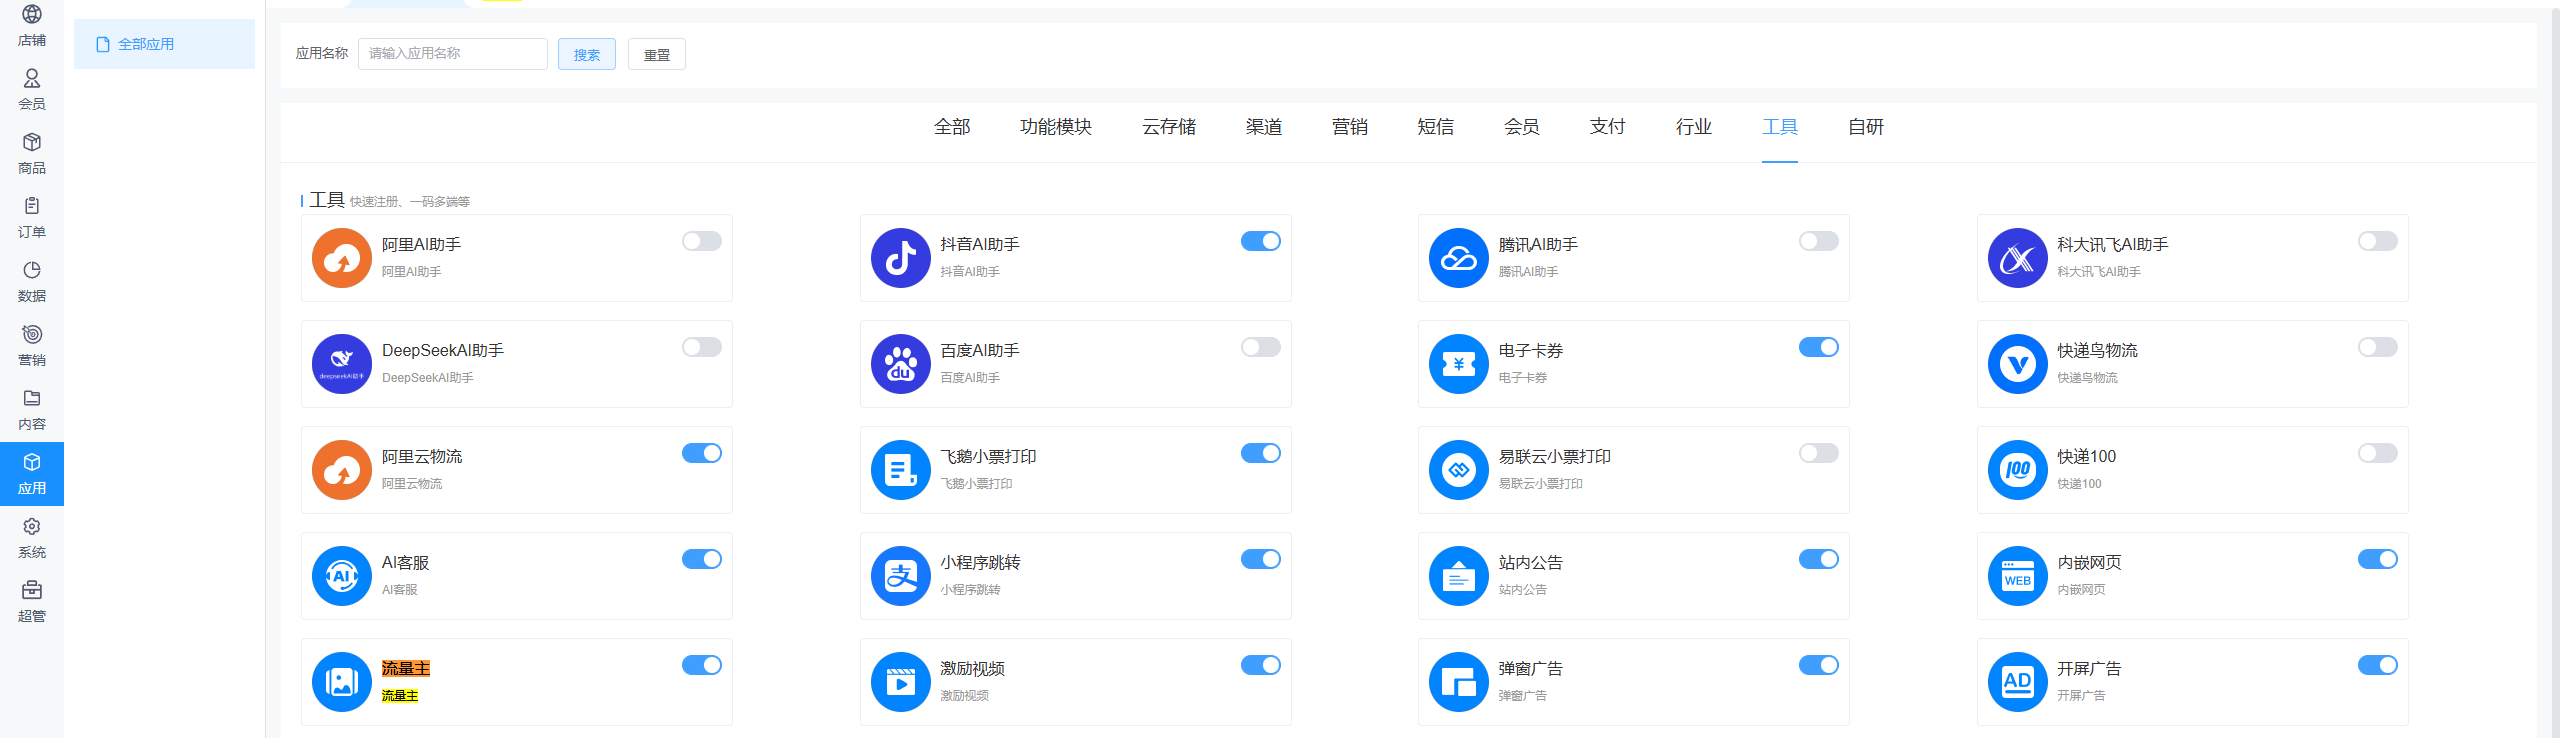Image resolution: width=2560 pixels, height=738 pixels.
Task: Click the 重置 button
Action: 657,54
